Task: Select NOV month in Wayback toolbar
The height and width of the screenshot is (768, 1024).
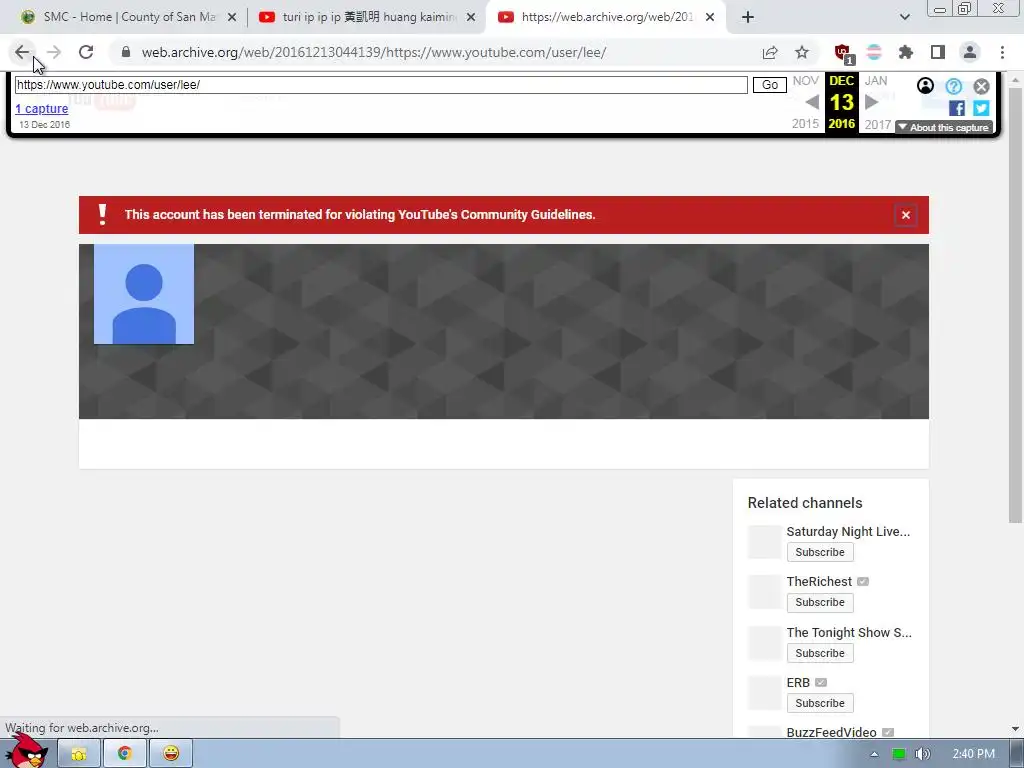Action: [x=805, y=80]
